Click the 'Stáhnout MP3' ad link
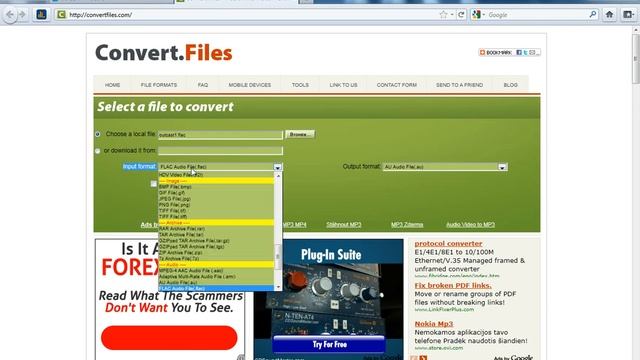640x360 pixels. [x=344, y=224]
